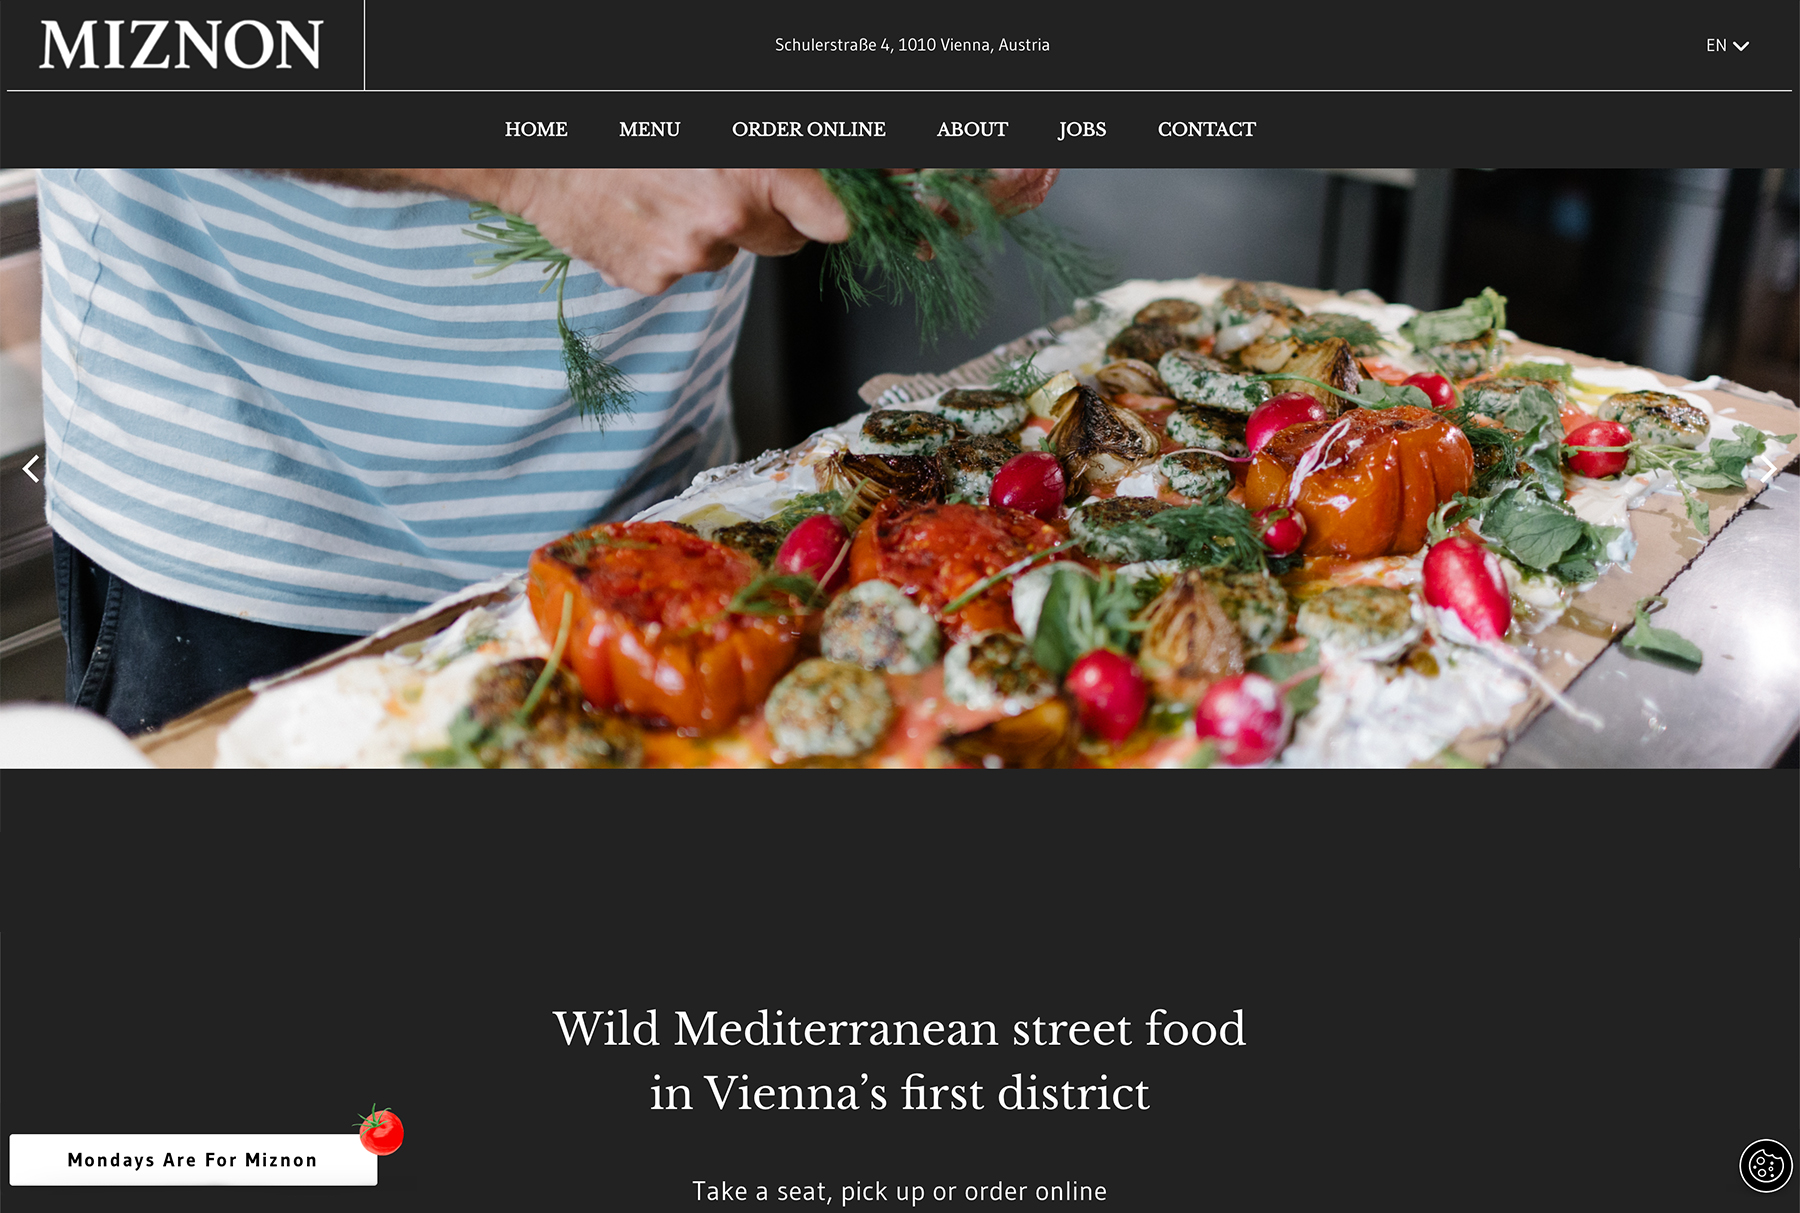Open the MENU page
Viewport: 1800px width, 1213px height.
pyautogui.click(x=649, y=129)
